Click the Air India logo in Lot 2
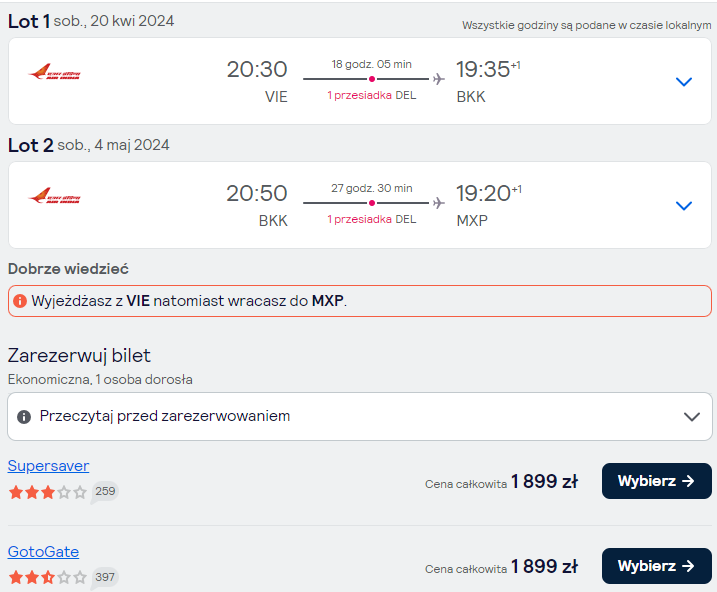Image resolution: width=717 pixels, height=592 pixels. tap(54, 196)
